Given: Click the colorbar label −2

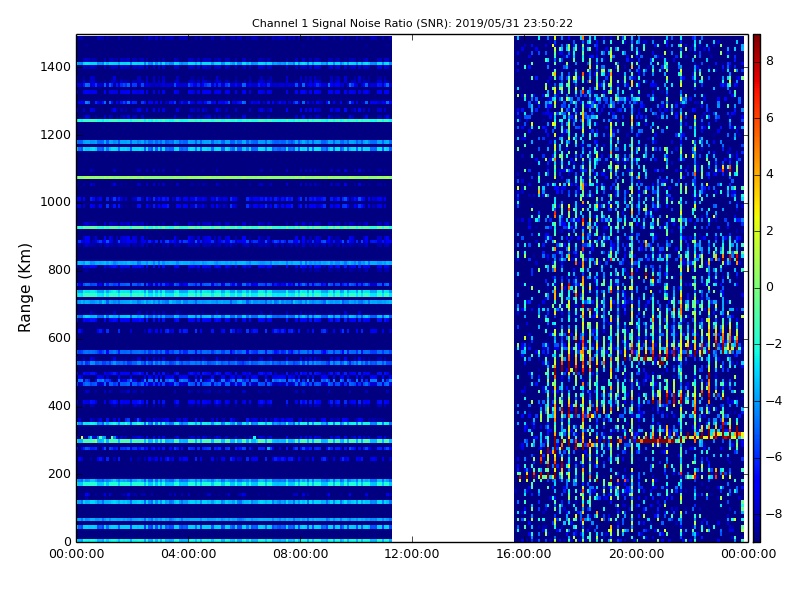Looking at the screenshot, I should 774,344.
